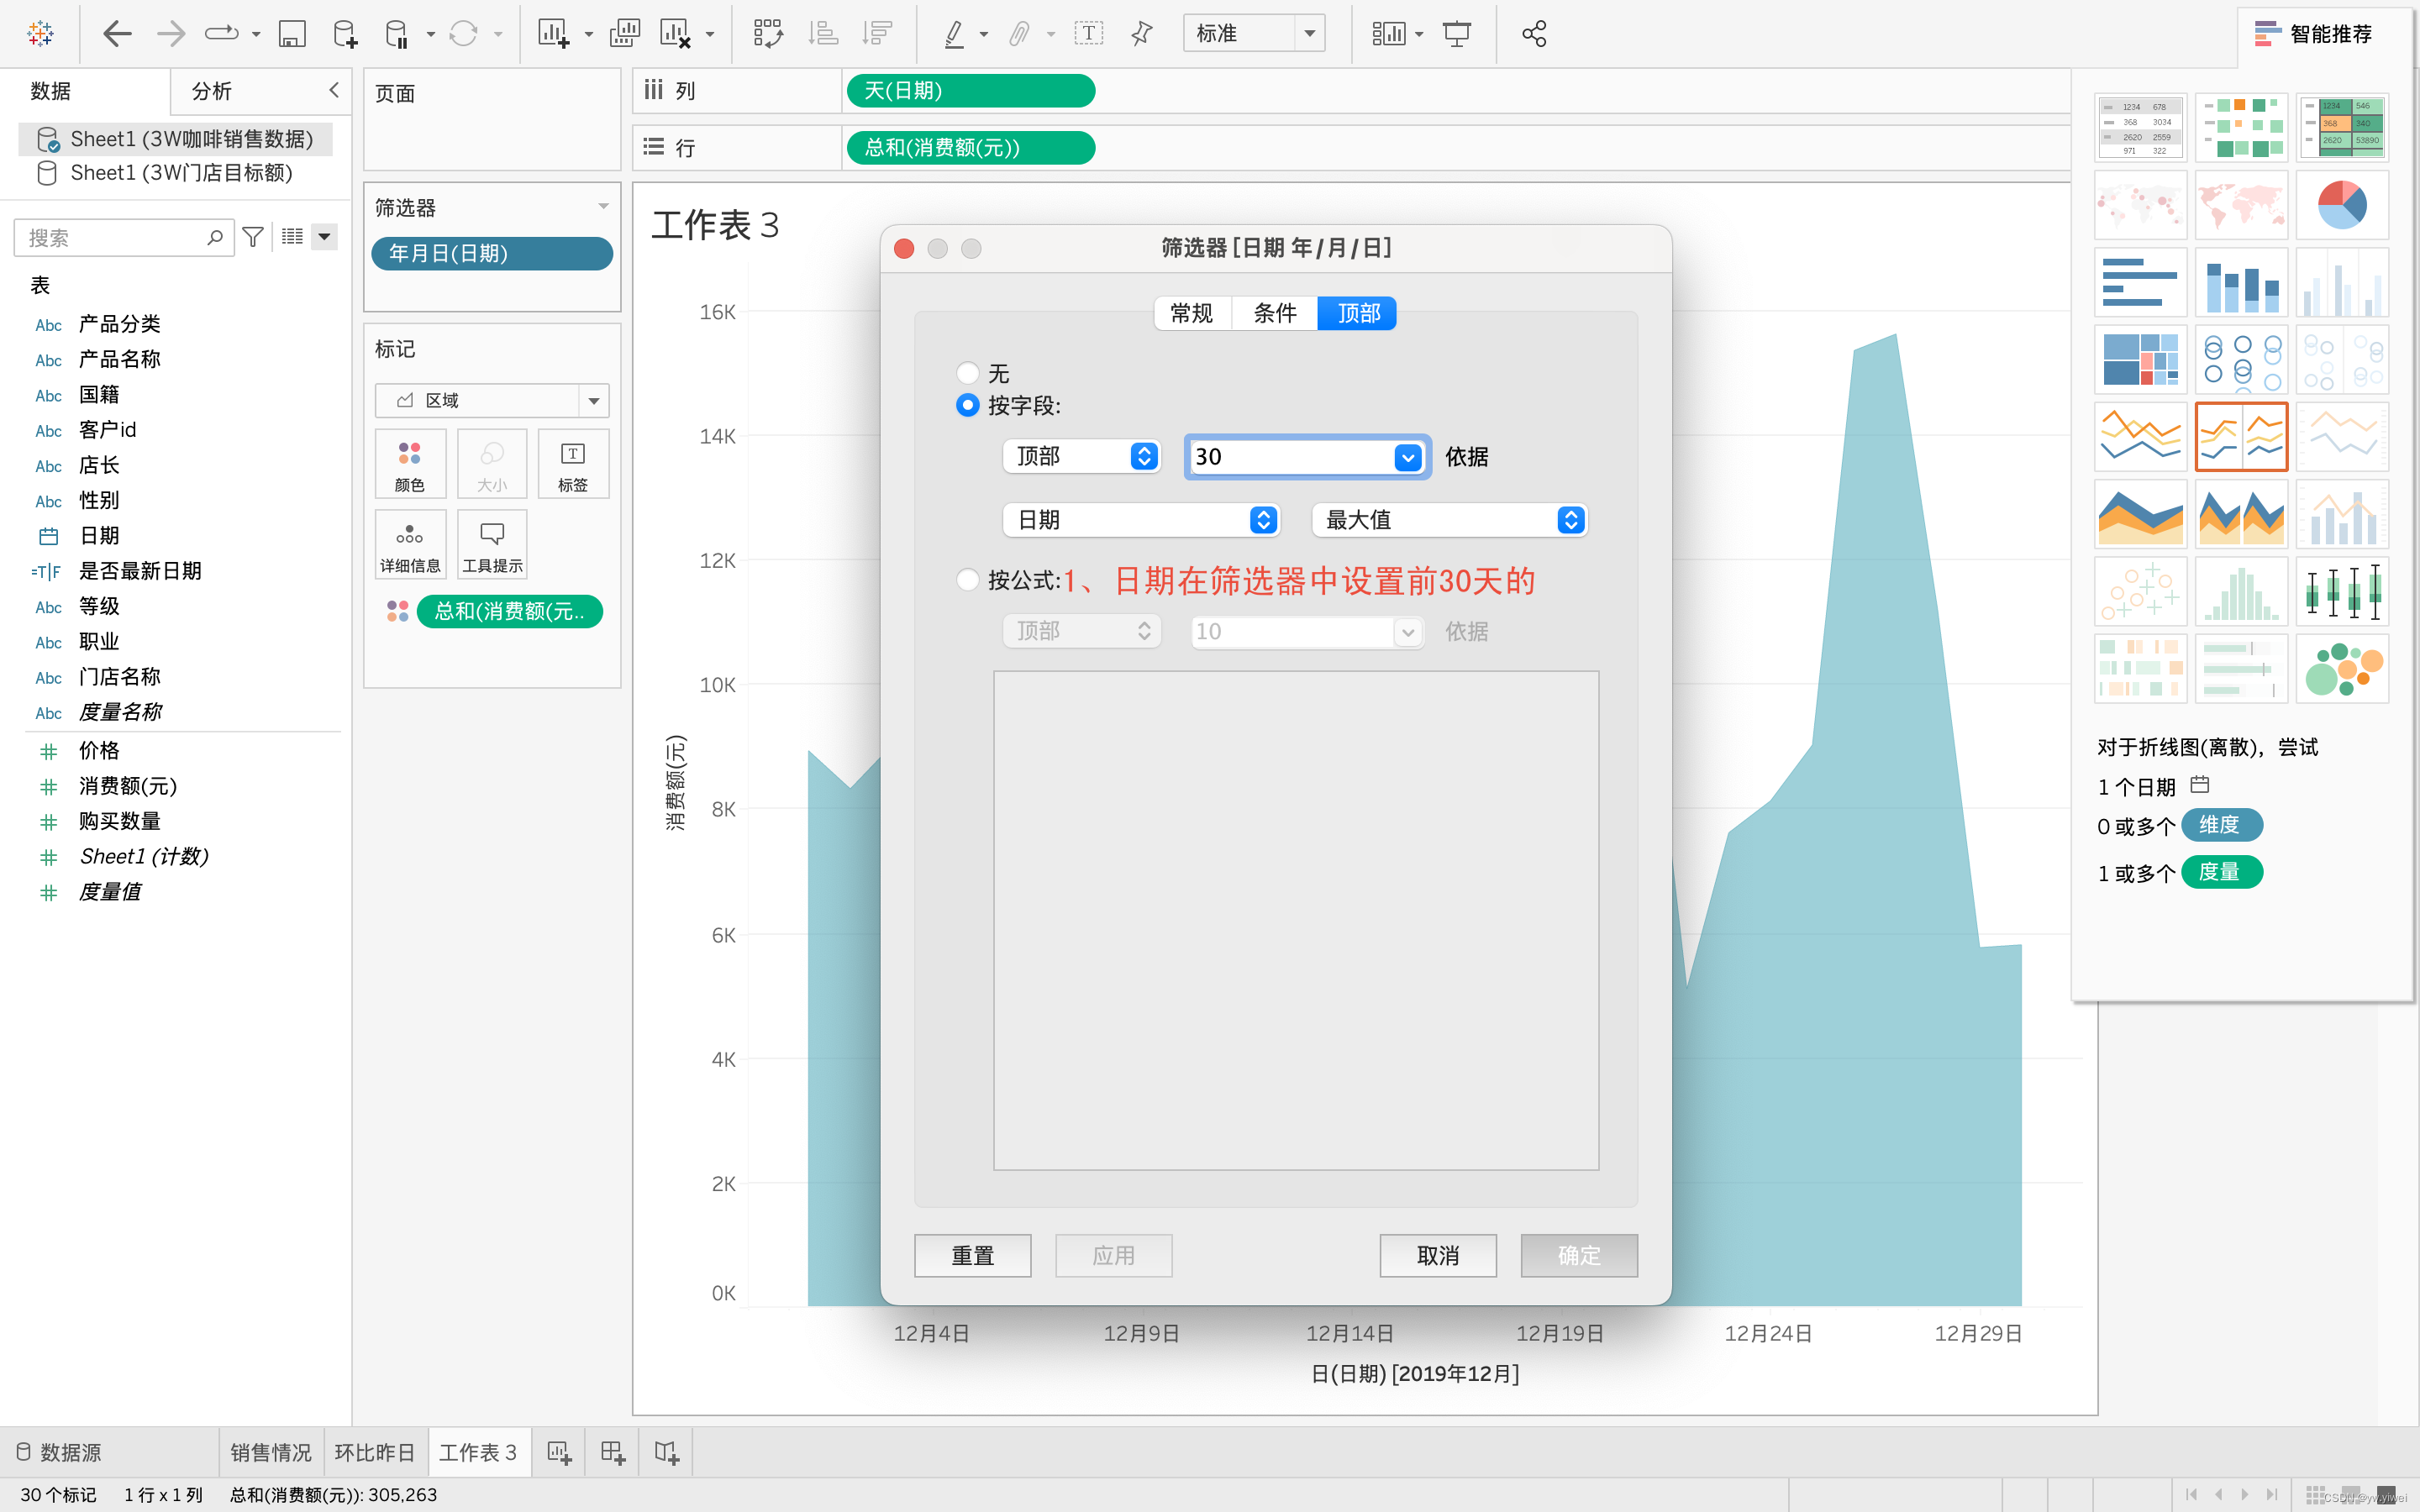Viewport: 2420px width, 1512px height.
Task: Click the 搜索 field search box
Action: pos(124,238)
